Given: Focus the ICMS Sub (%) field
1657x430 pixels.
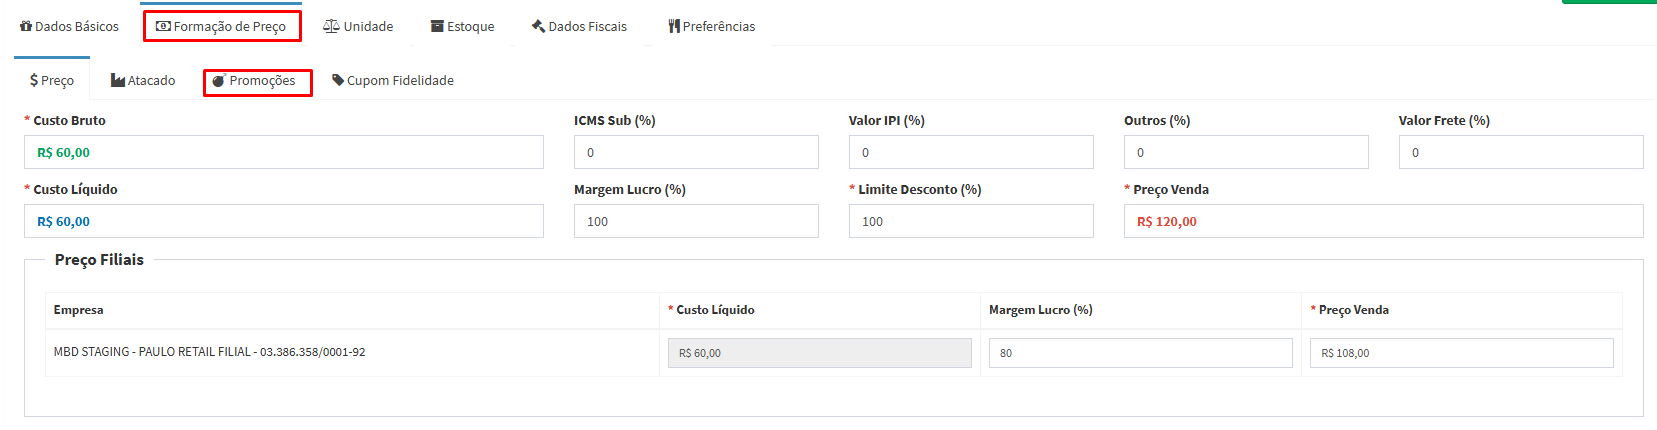Looking at the screenshot, I should click(696, 152).
